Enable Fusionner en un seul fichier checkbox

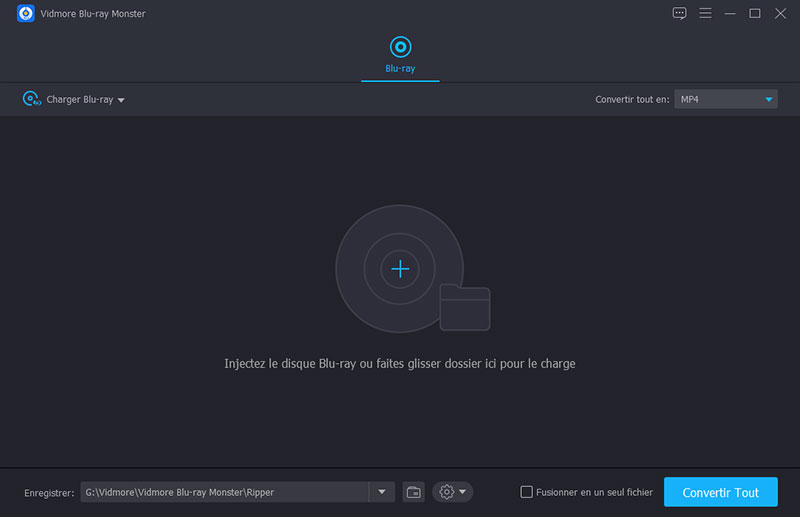(527, 492)
